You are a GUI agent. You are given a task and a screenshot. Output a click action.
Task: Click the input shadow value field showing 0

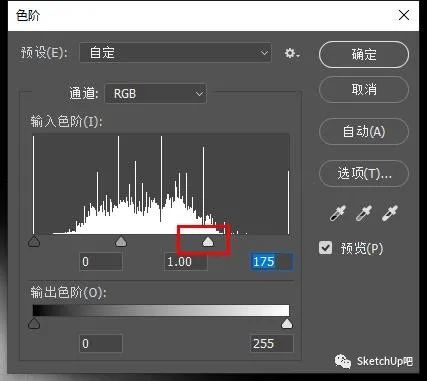(101, 262)
